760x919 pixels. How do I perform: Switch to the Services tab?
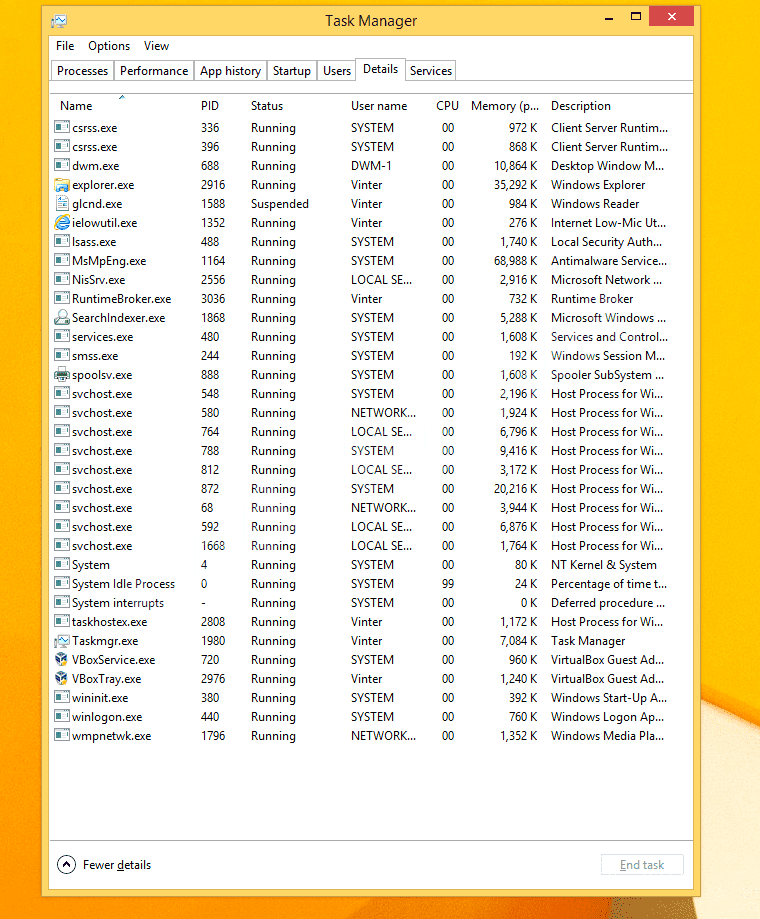coord(431,71)
